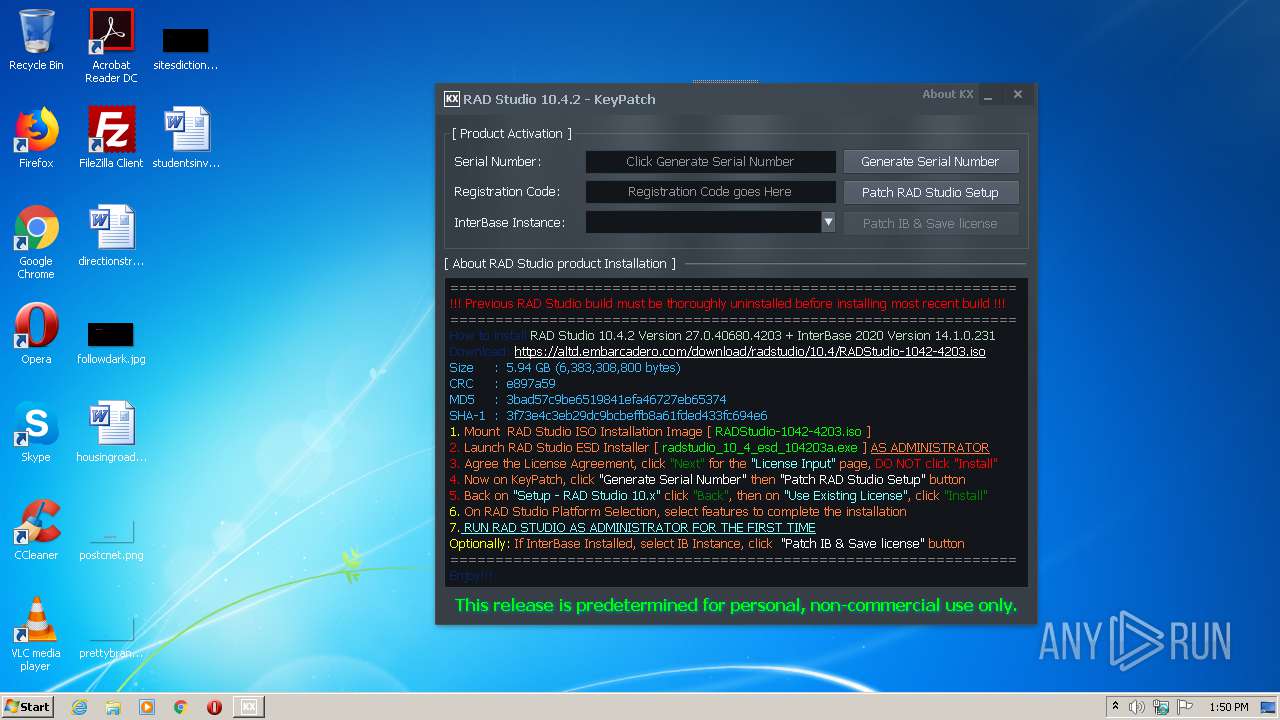Open Chrome from the taskbar

[x=181, y=707]
